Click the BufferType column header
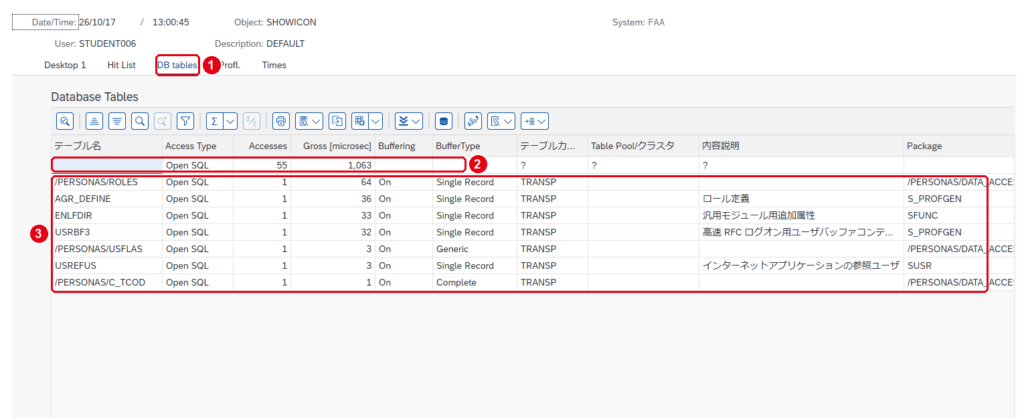1024x418 pixels. point(474,146)
